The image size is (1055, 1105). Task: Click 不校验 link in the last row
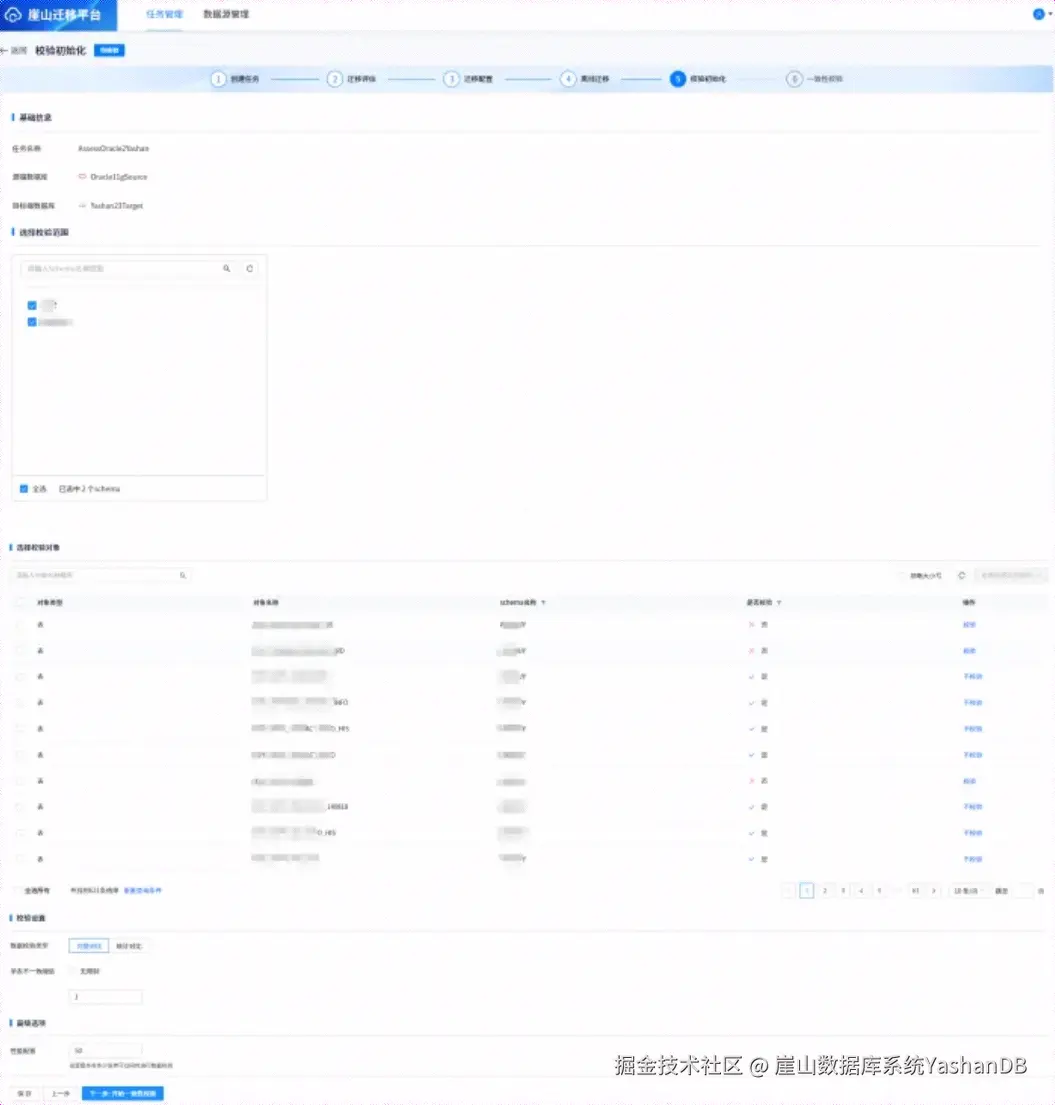click(973, 859)
